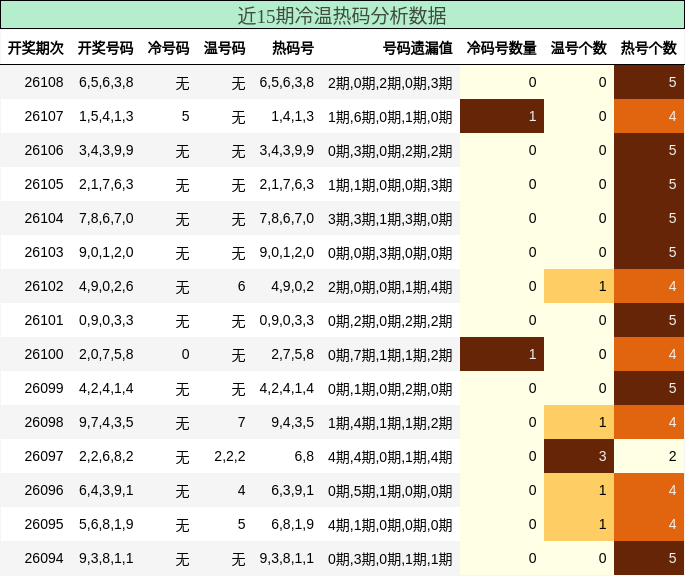Select drawn numbers 2,0,7,5,8
The width and height of the screenshot is (685, 576).
coord(106,354)
